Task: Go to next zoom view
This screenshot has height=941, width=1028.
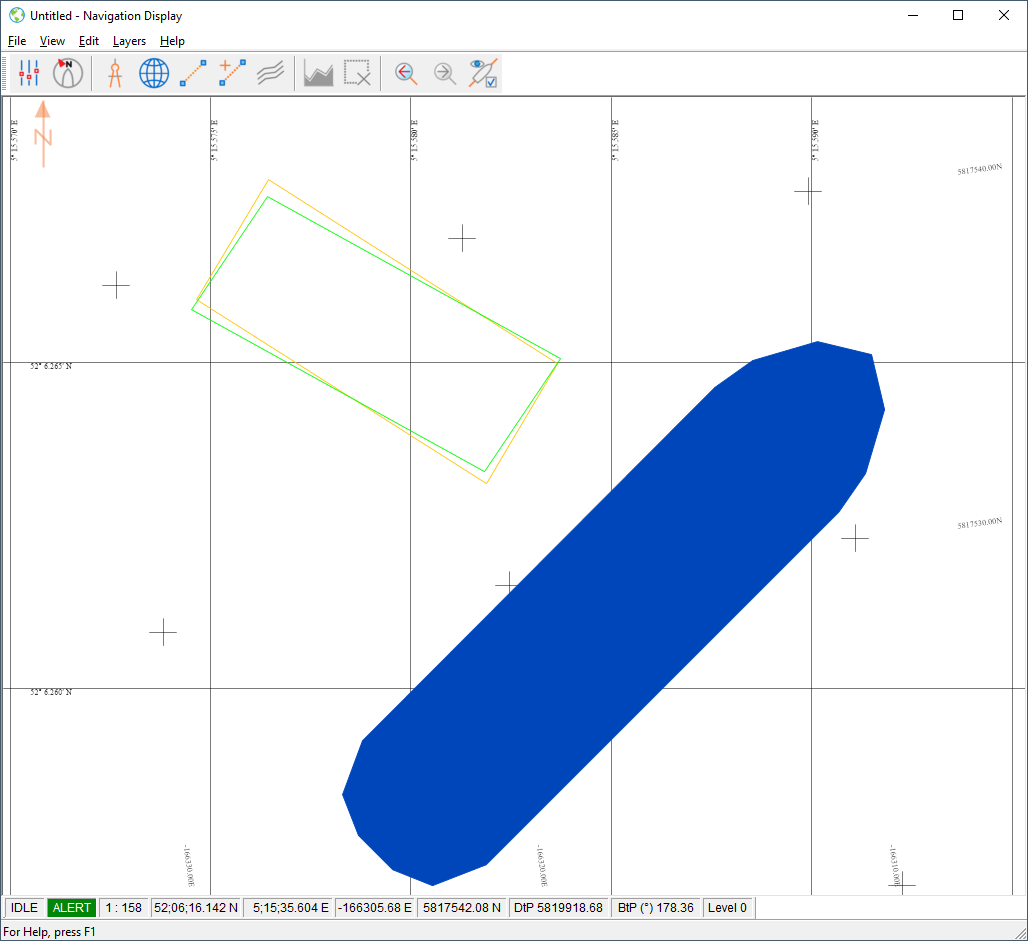Action: 444,73
